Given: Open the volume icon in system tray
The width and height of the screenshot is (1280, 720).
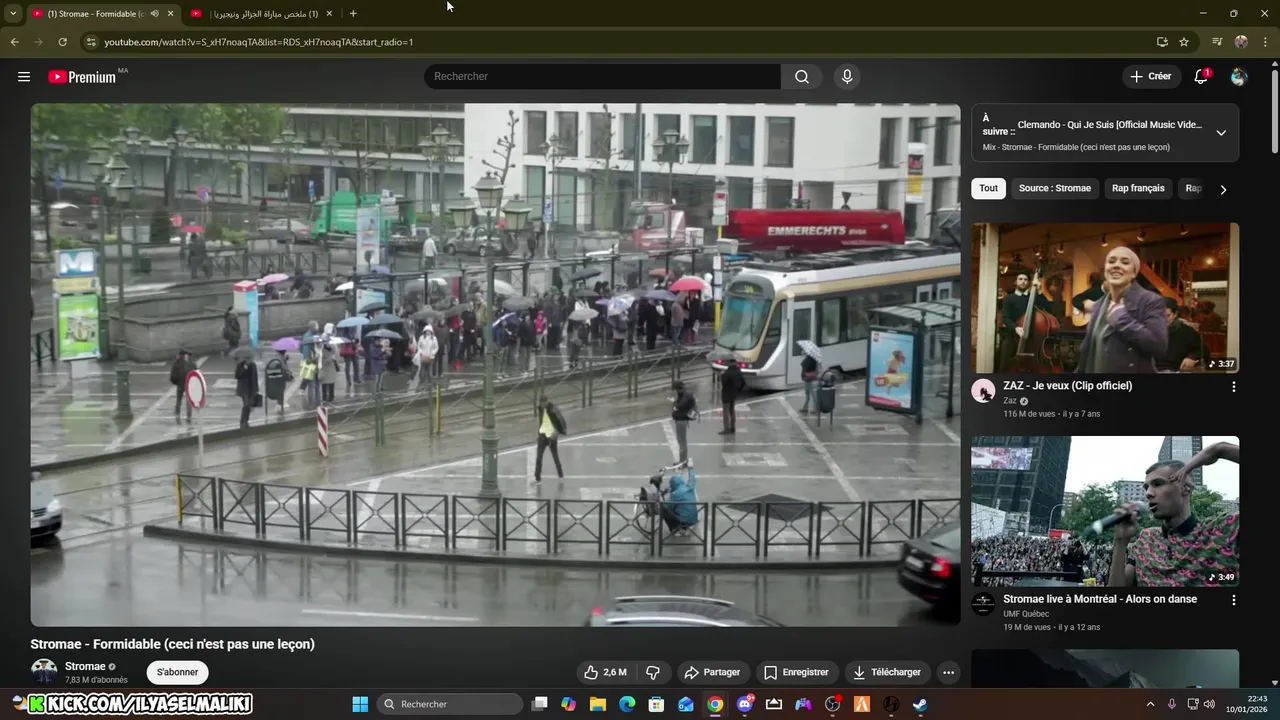Looking at the screenshot, I should pyautogui.click(x=1209, y=704).
